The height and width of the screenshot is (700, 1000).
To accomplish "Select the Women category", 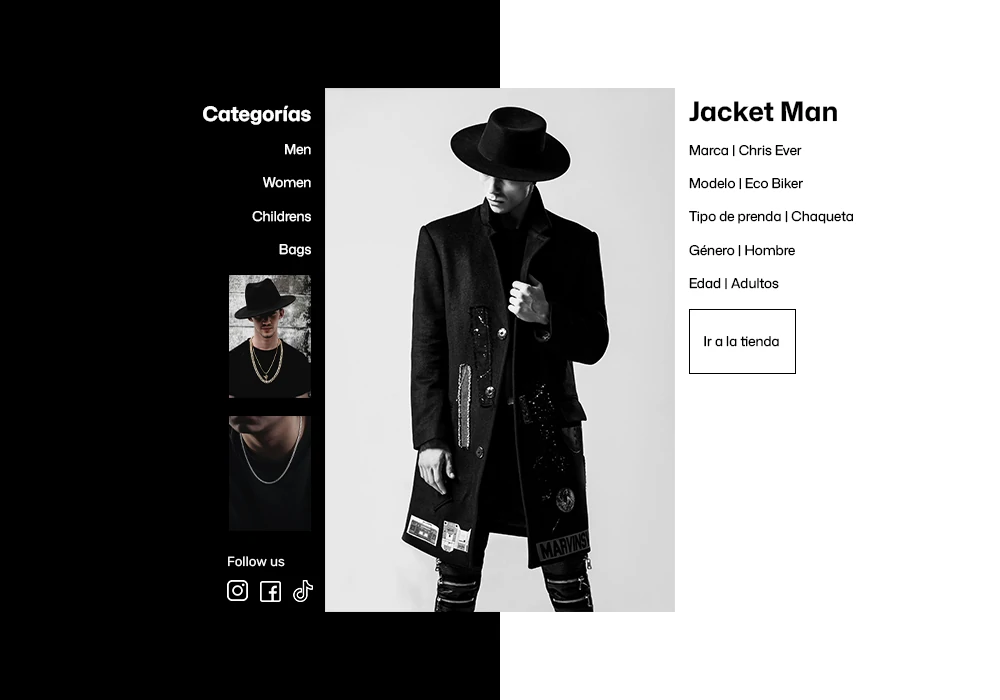I will point(287,183).
